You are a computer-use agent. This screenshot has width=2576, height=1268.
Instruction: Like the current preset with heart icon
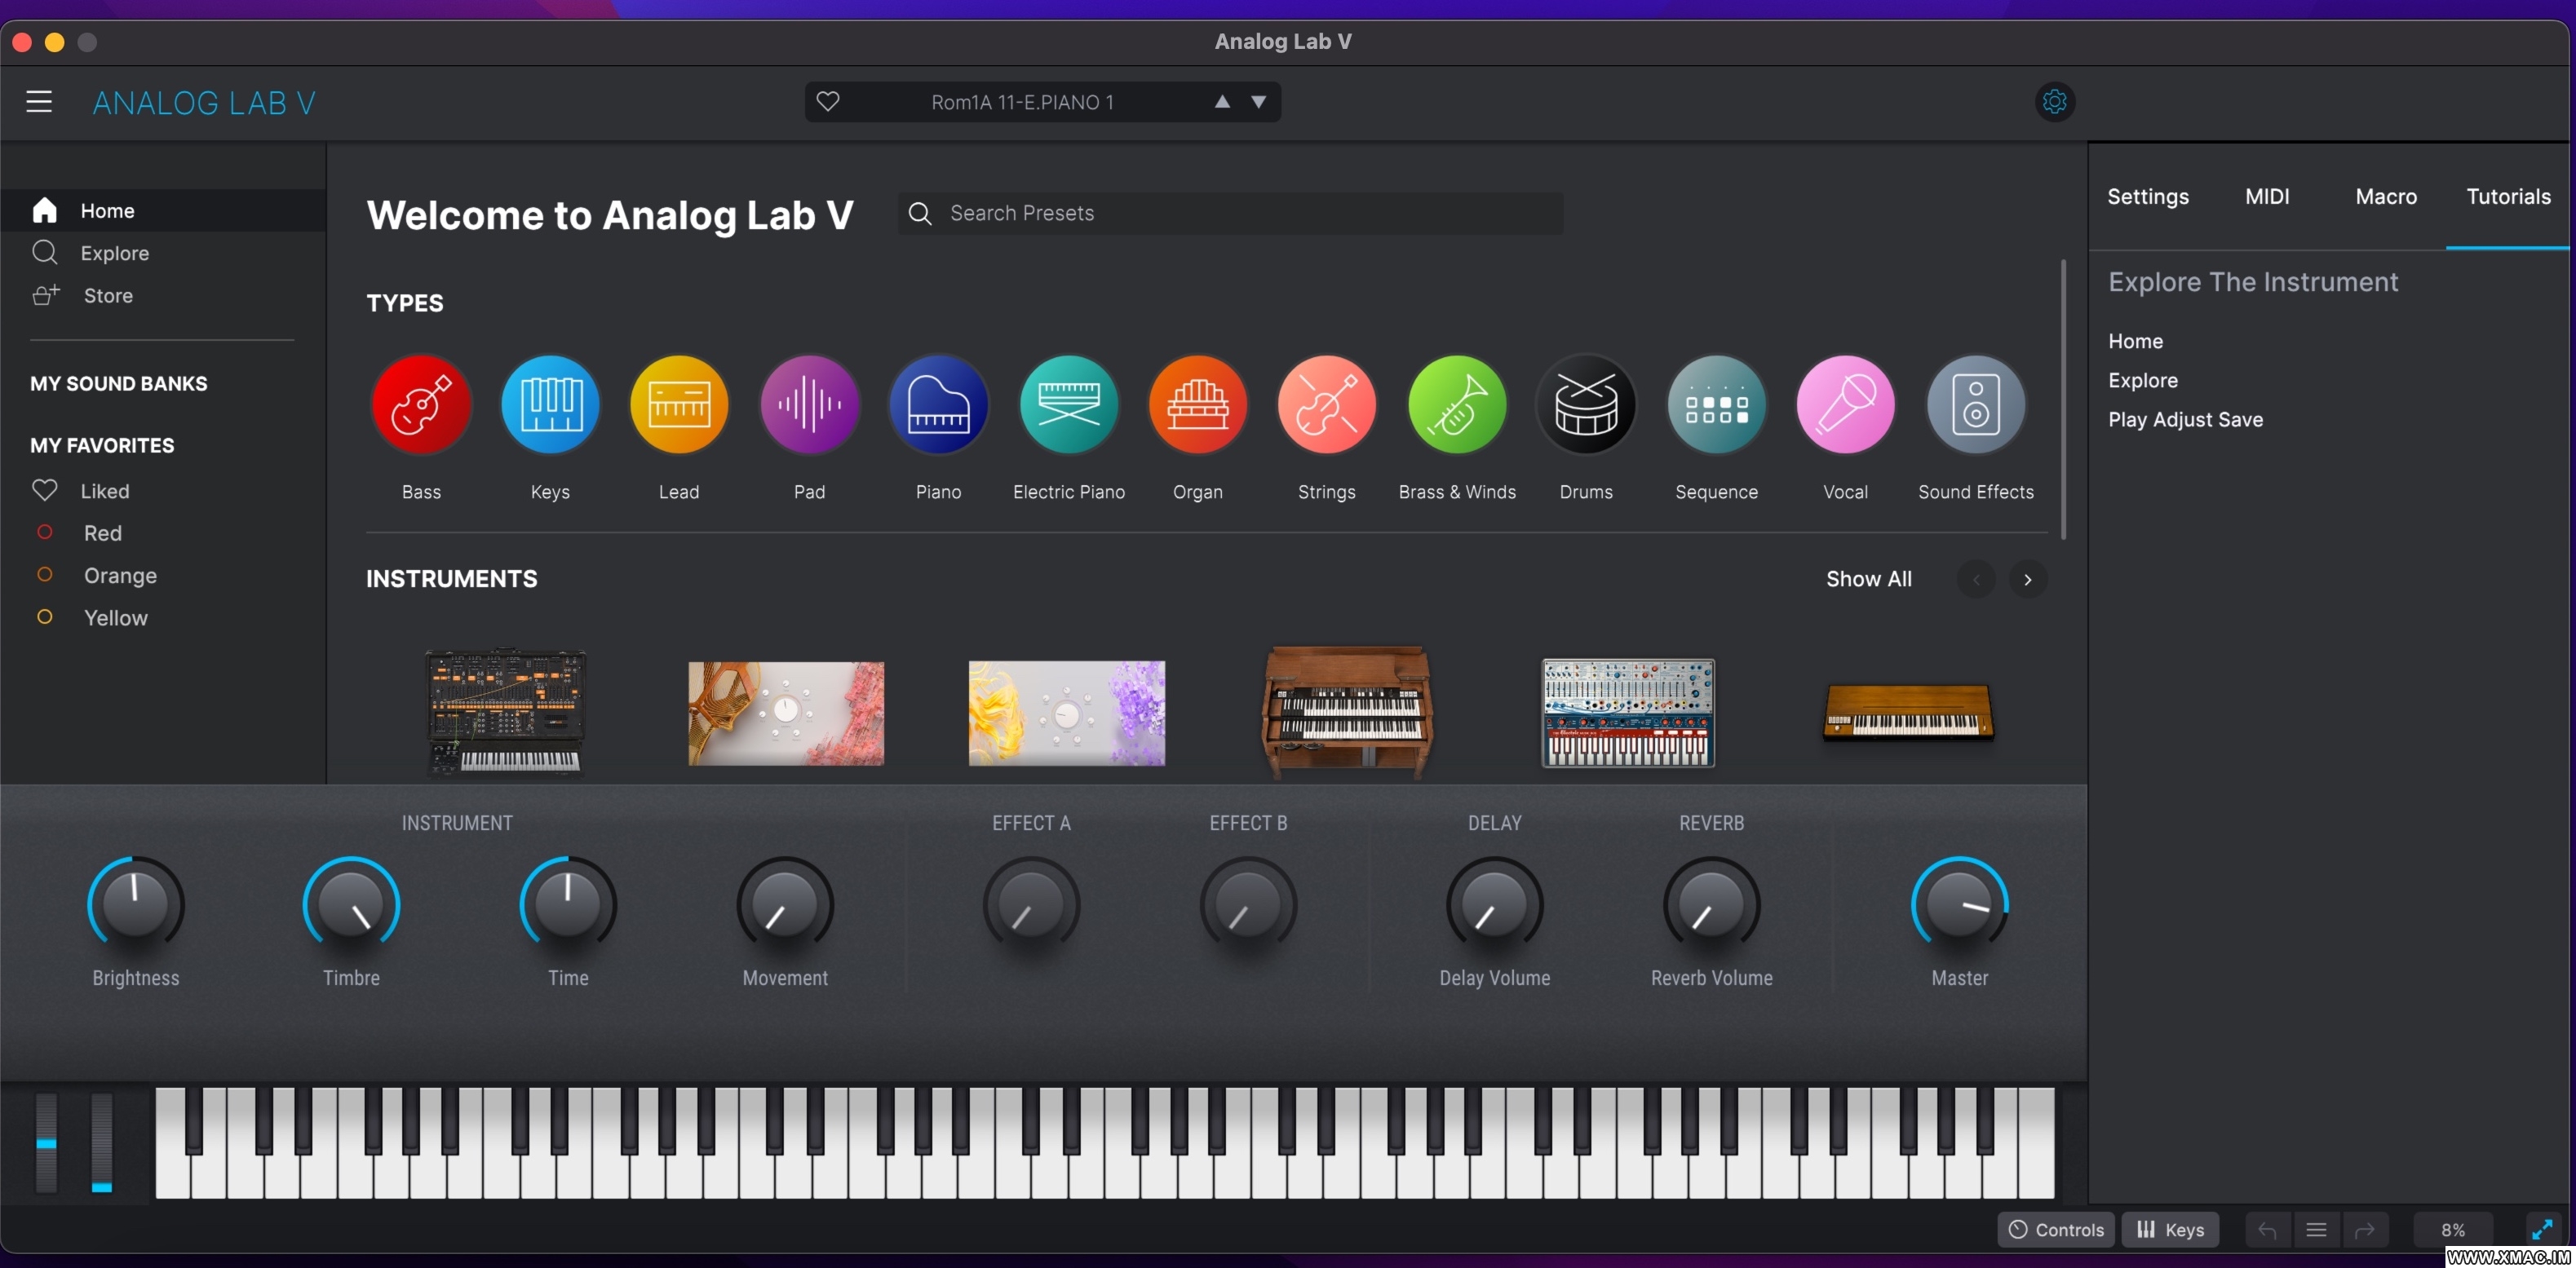pyautogui.click(x=828, y=102)
